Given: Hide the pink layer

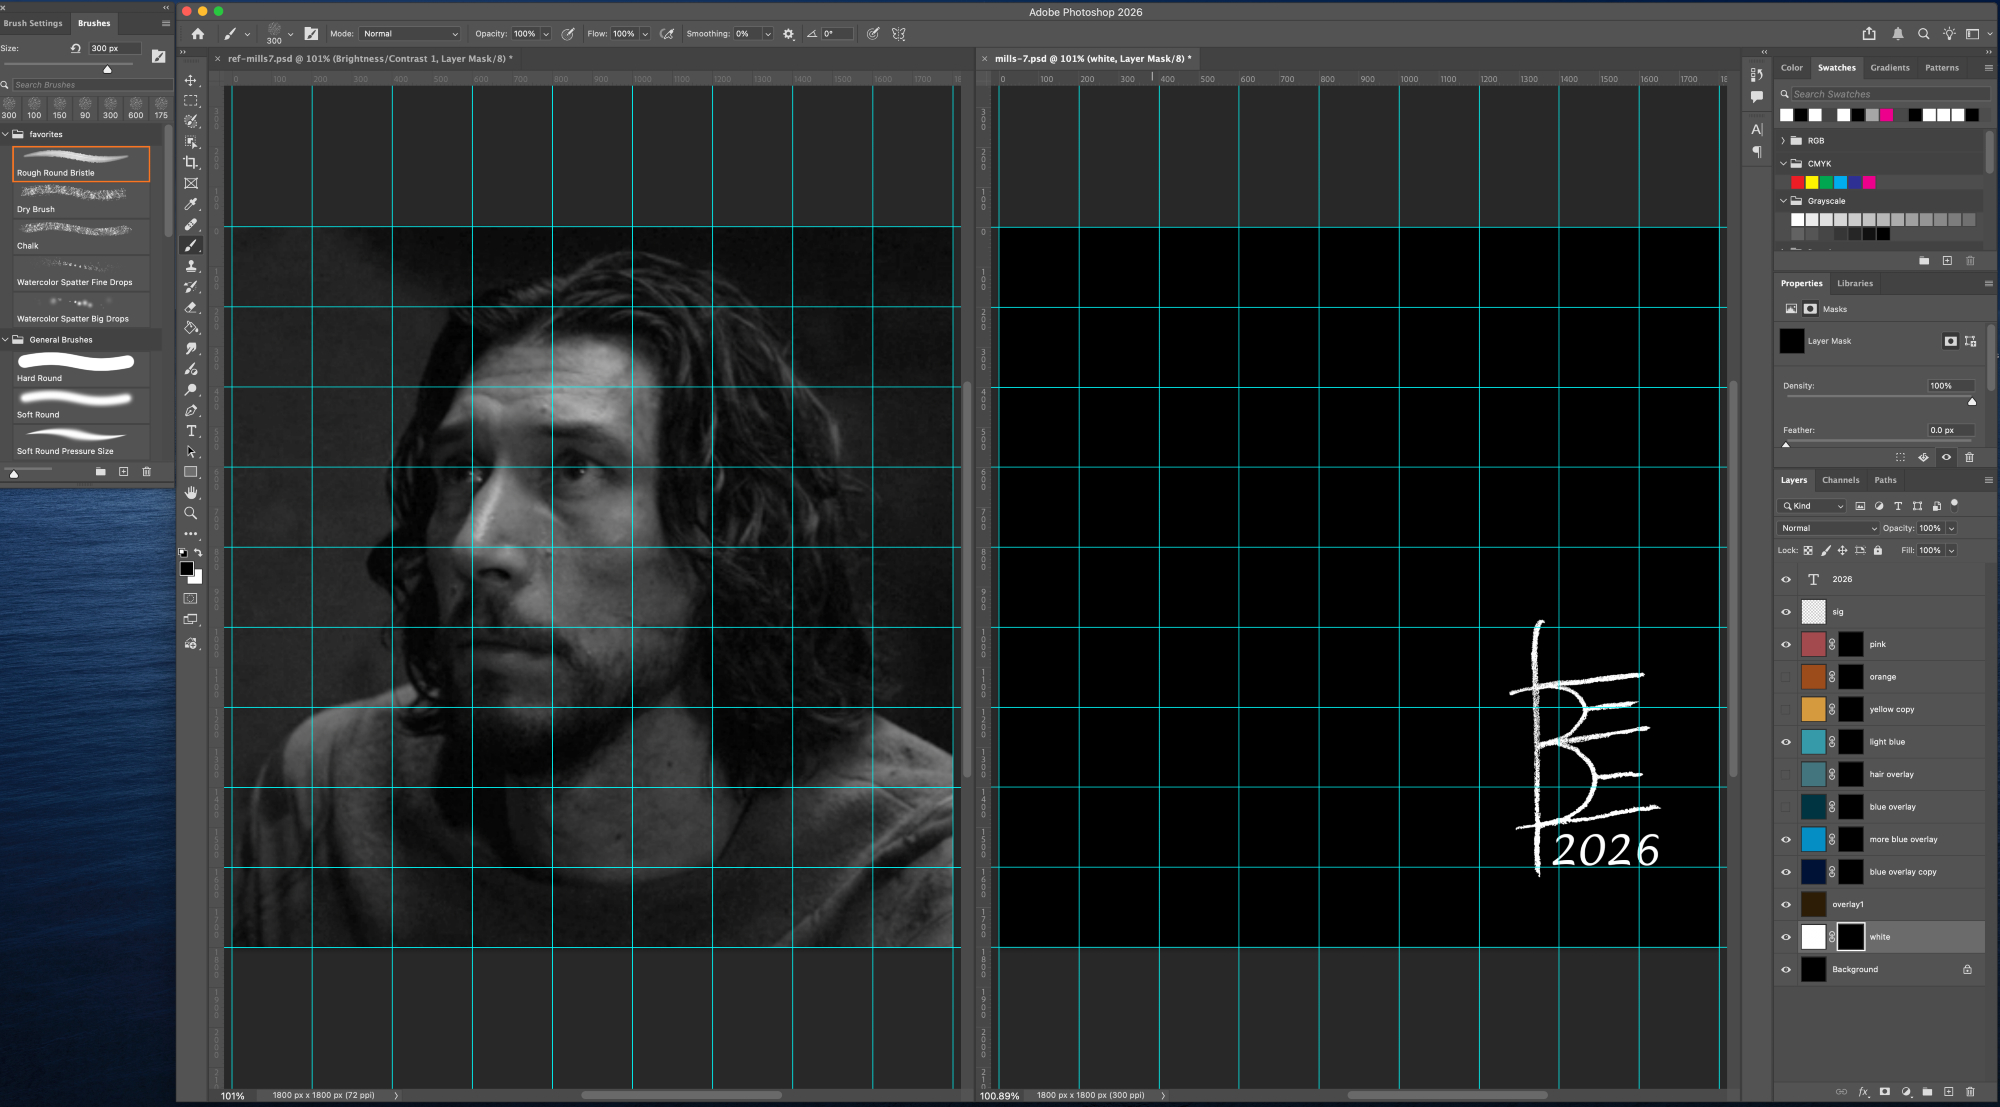Looking at the screenshot, I should pos(1786,644).
